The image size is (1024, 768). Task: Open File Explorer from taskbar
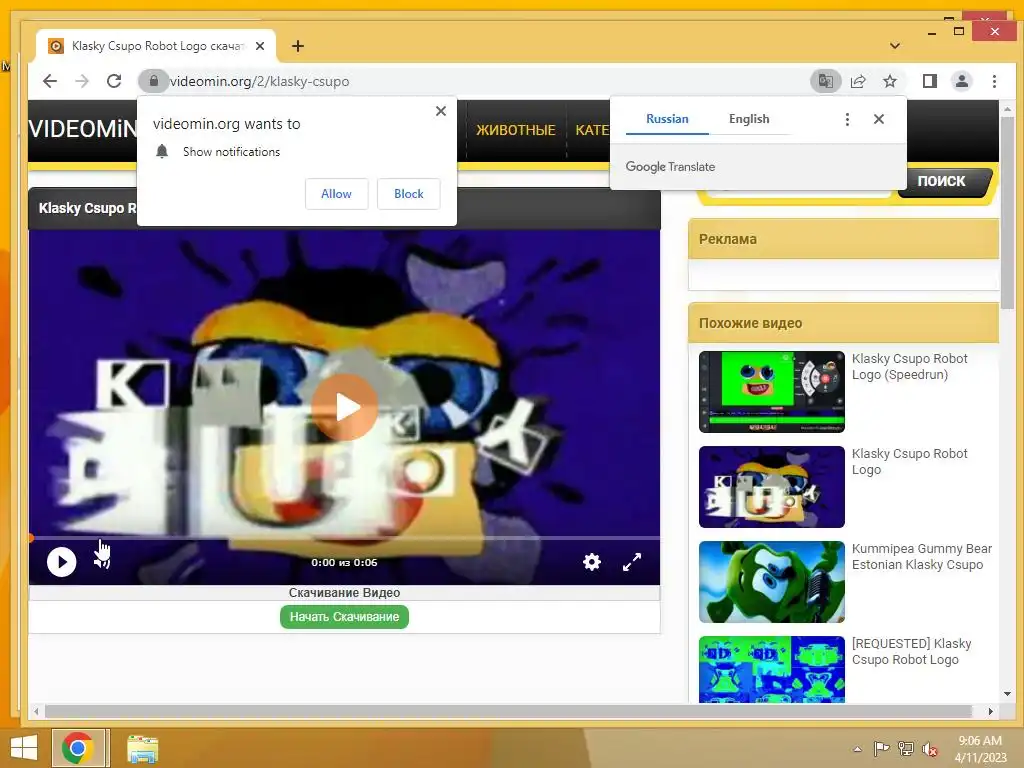pos(142,749)
